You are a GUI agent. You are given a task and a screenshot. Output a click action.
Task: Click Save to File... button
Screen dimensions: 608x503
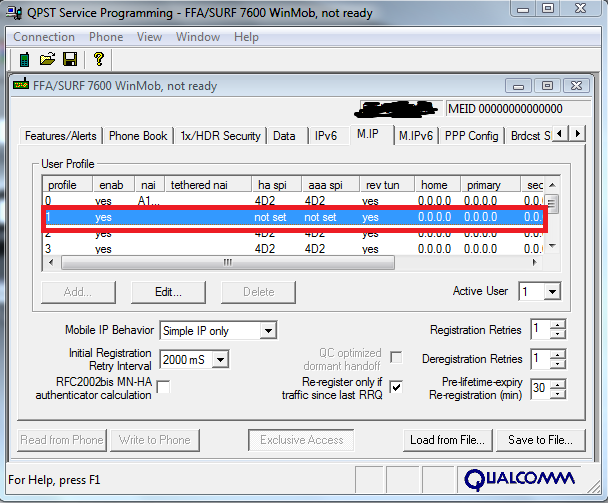tap(541, 440)
